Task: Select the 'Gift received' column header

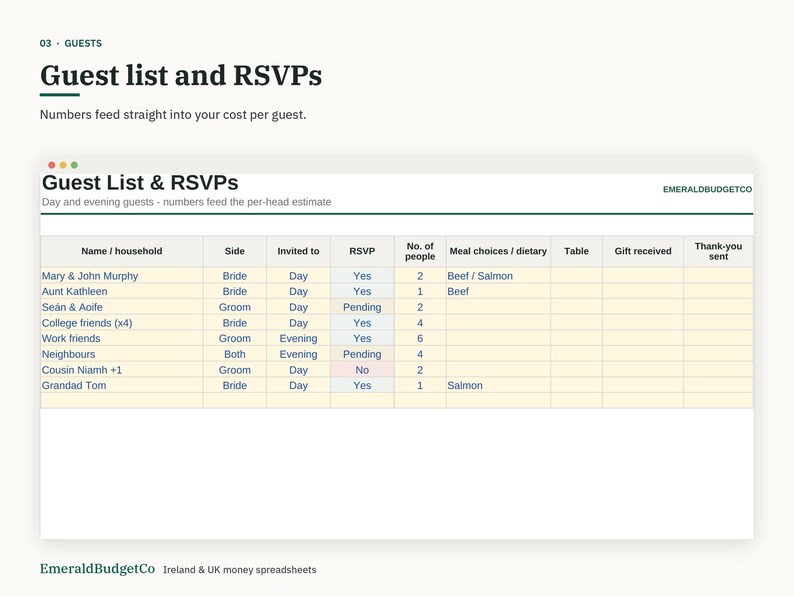Action: pyautogui.click(x=643, y=251)
